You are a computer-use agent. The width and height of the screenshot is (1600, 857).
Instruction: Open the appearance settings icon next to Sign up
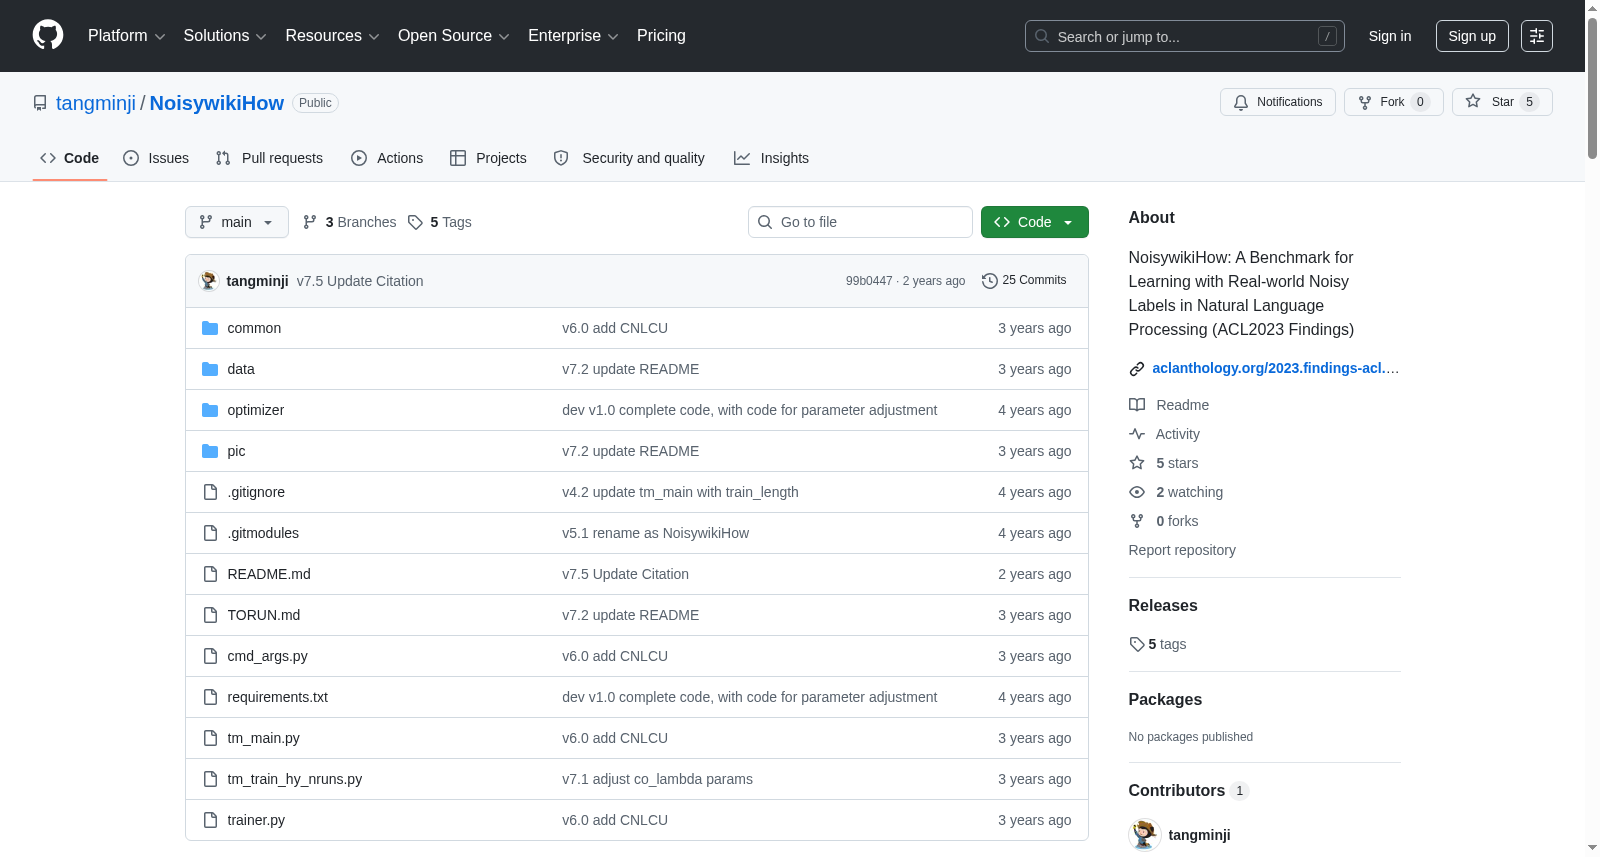1537,36
